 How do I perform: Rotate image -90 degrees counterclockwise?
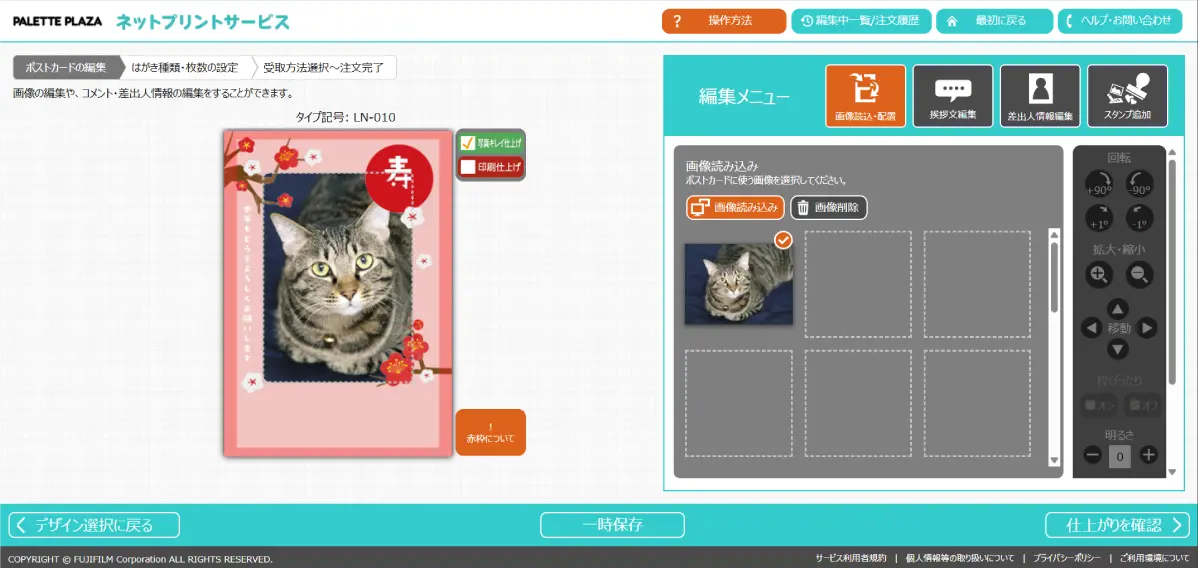[1139, 184]
